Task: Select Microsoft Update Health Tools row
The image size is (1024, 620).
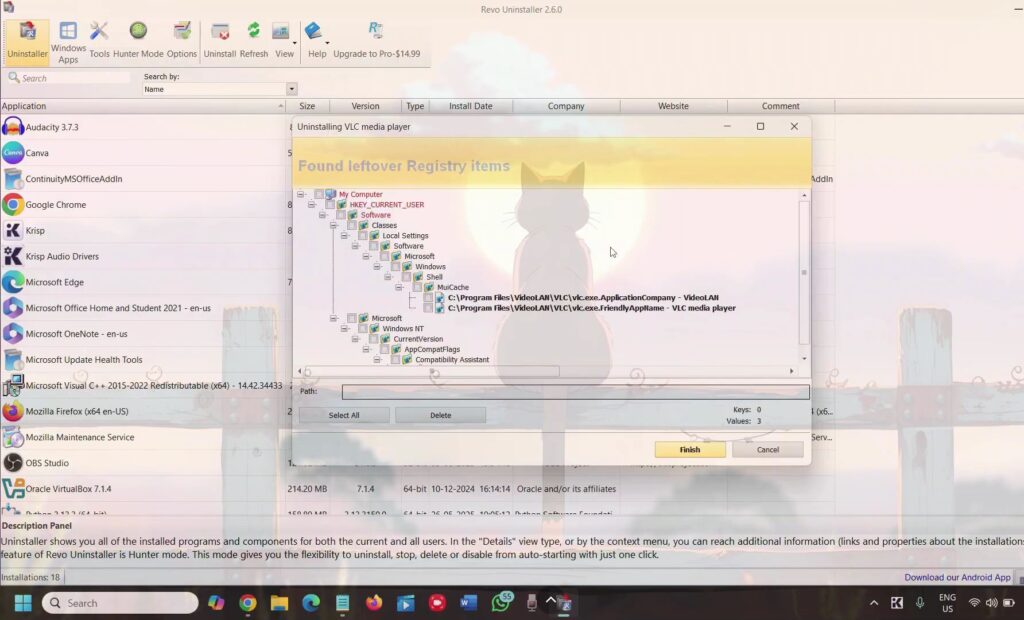Action: (x=143, y=360)
